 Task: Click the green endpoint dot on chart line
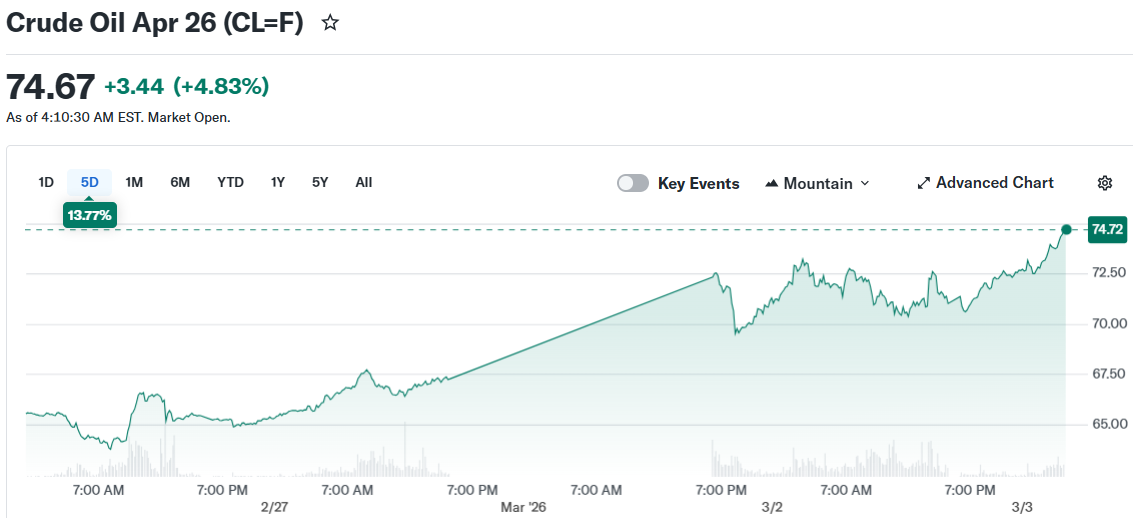[1067, 230]
